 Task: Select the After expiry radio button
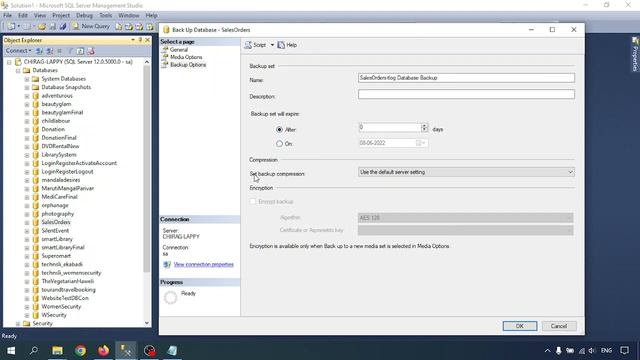coord(279,129)
